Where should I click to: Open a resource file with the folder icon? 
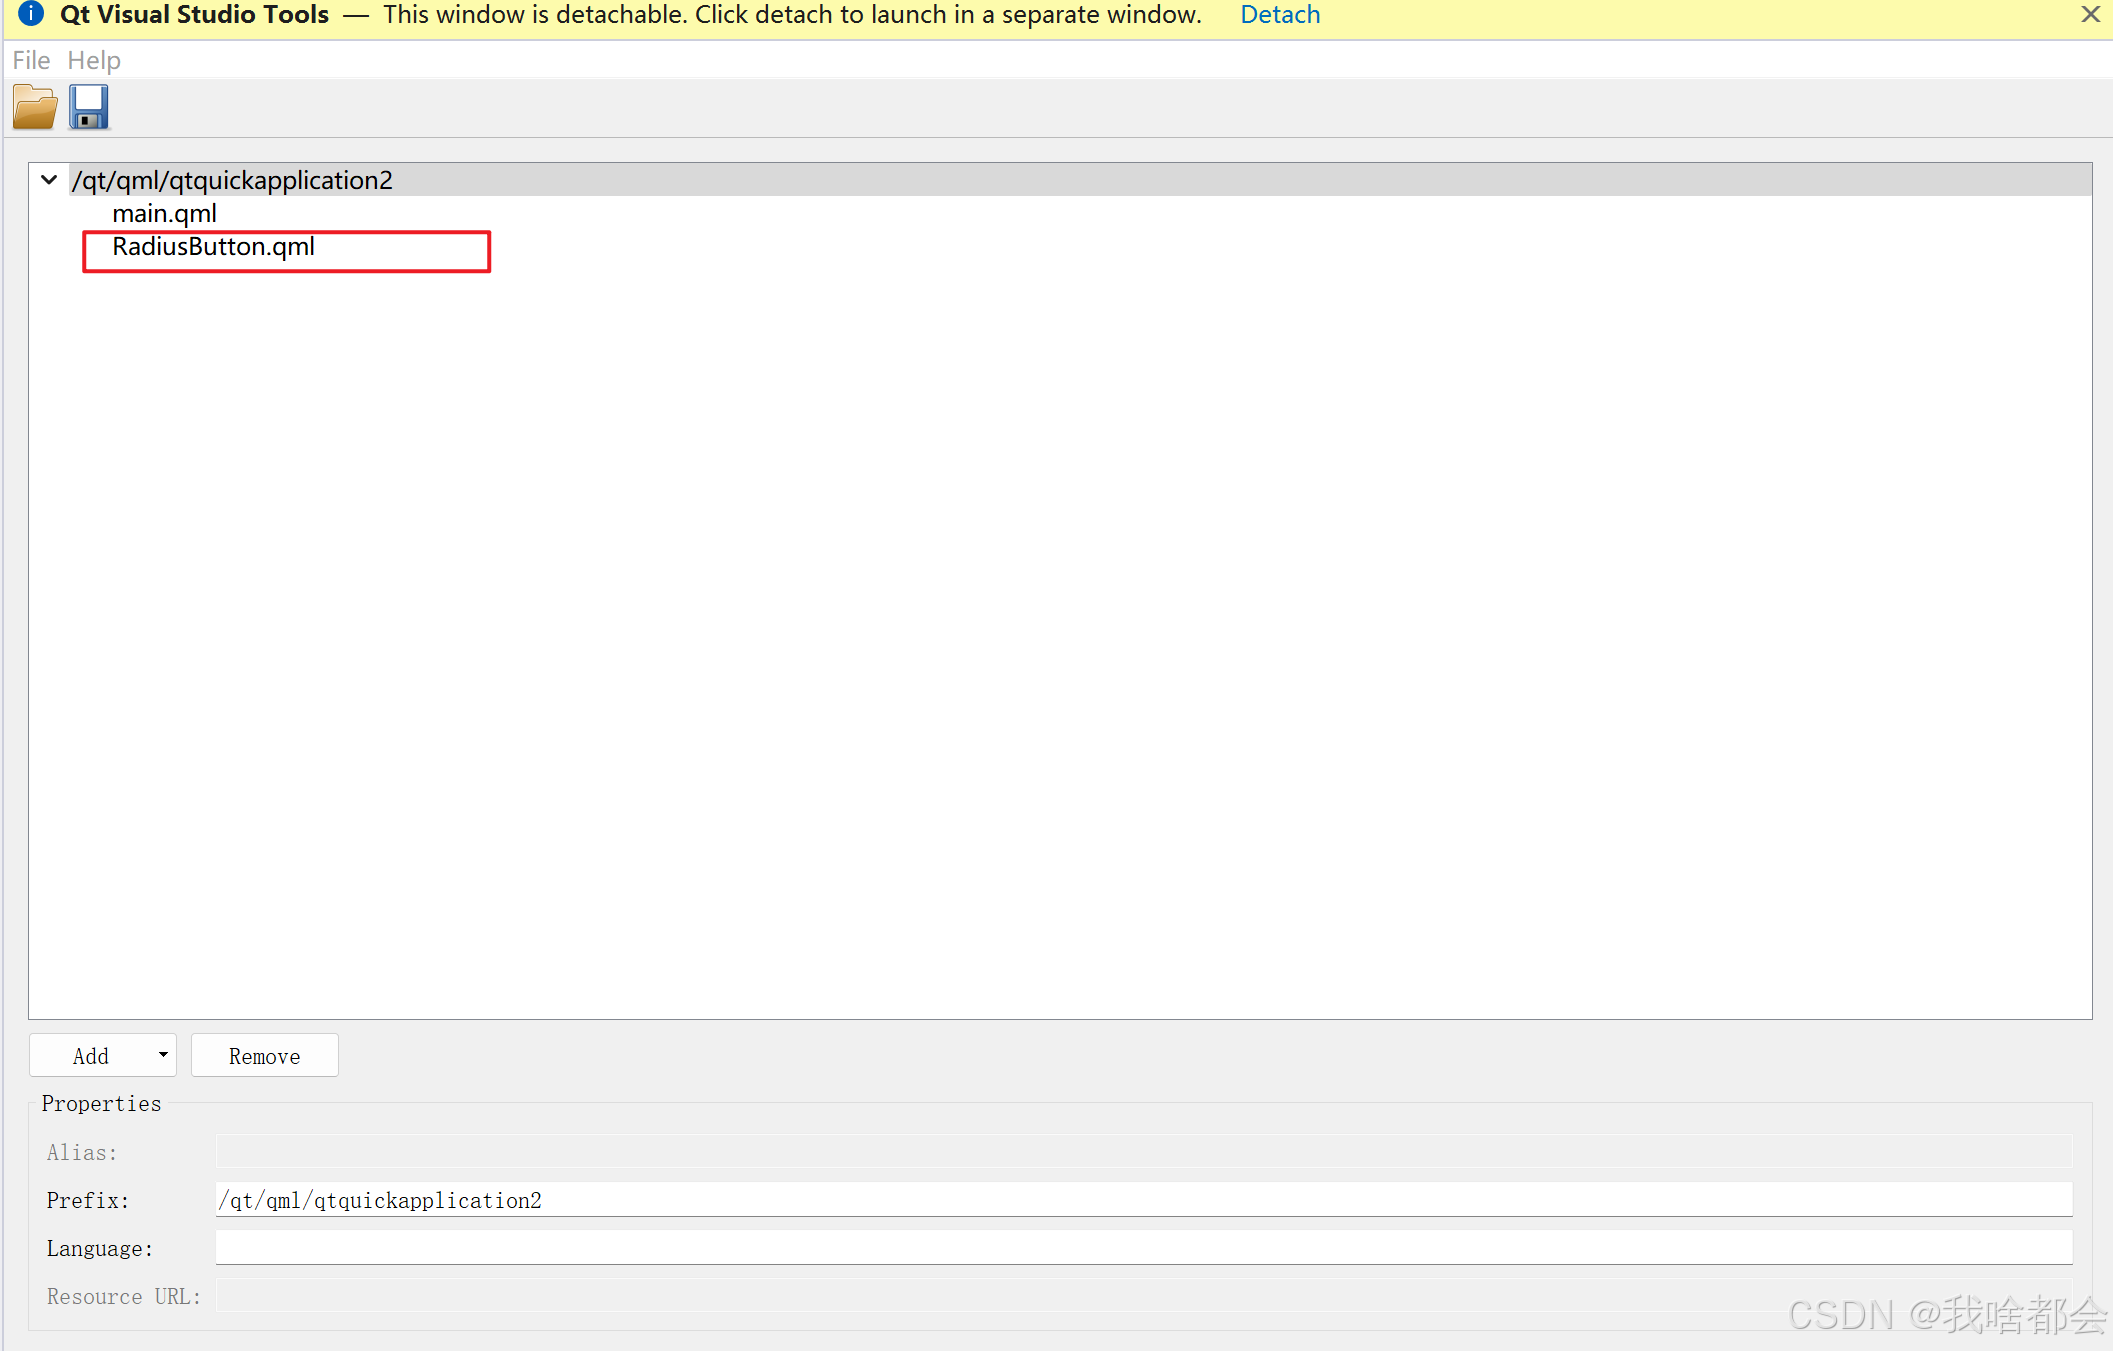coord(35,107)
